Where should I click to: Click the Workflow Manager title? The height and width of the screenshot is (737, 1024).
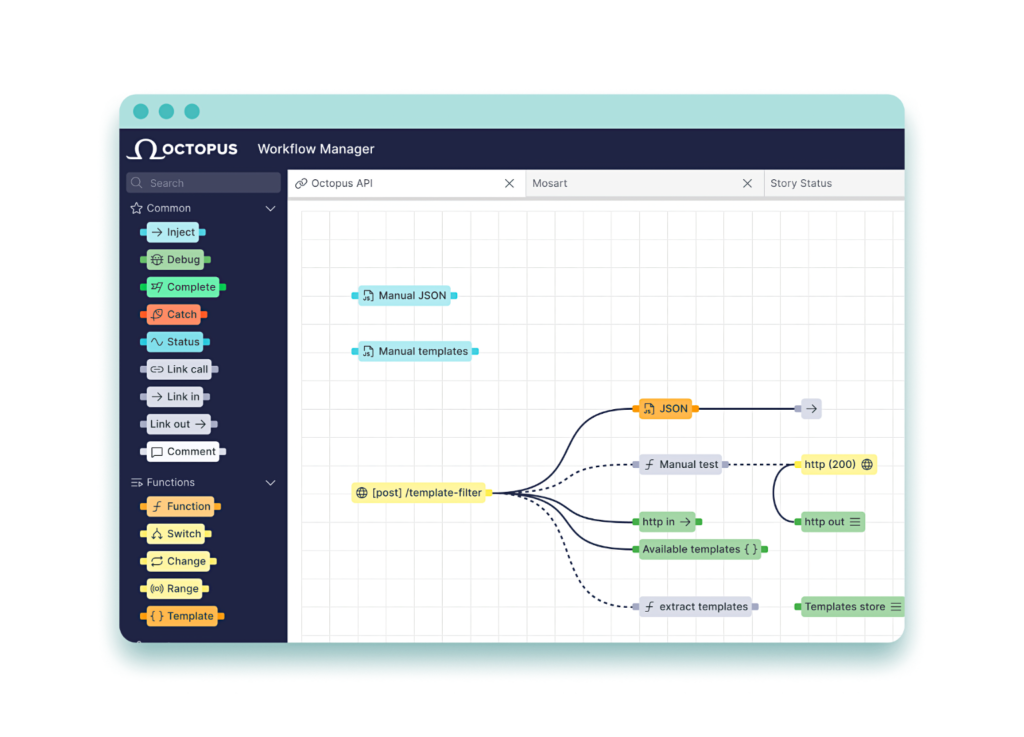coord(316,149)
